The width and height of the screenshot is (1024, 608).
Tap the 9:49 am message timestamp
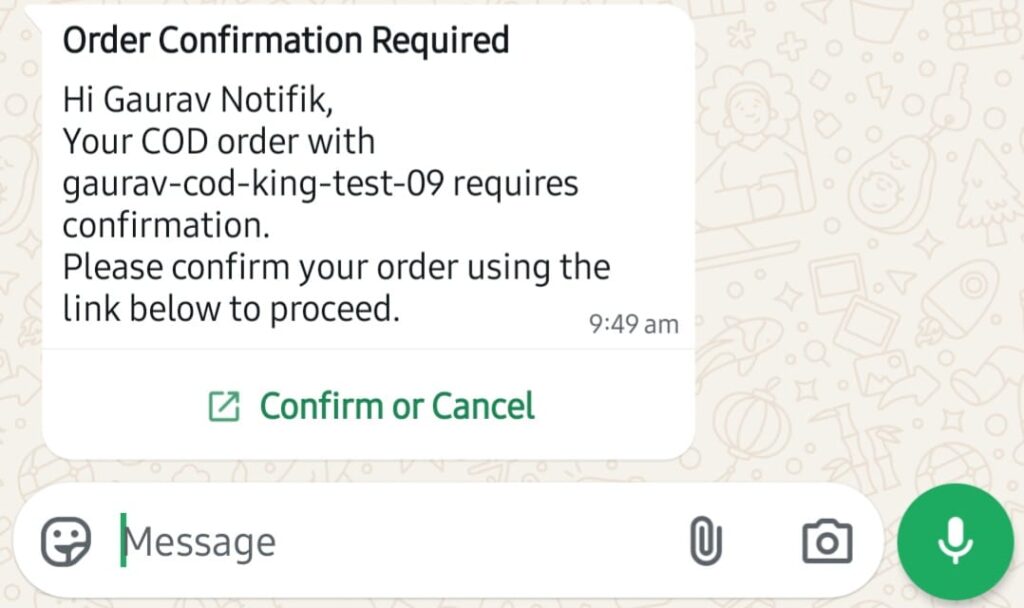[634, 324]
